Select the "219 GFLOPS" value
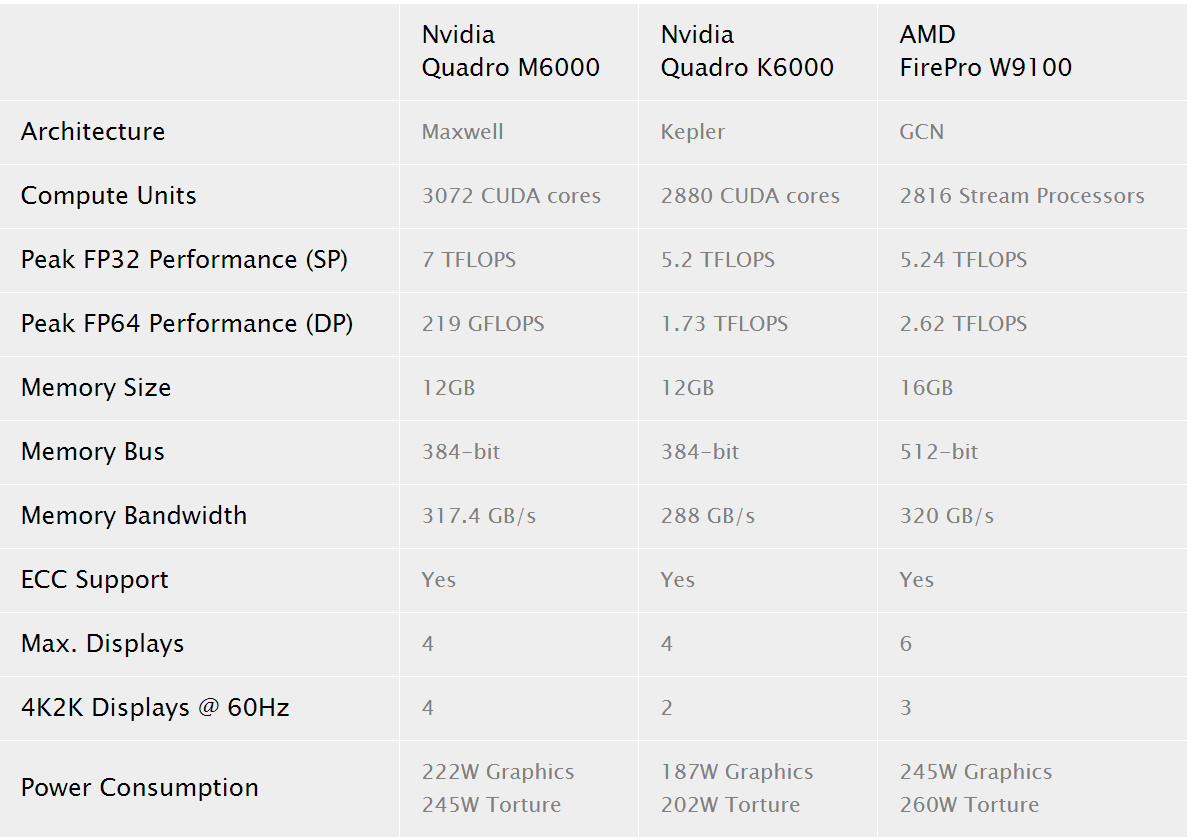The image size is (1194, 840). (x=483, y=324)
